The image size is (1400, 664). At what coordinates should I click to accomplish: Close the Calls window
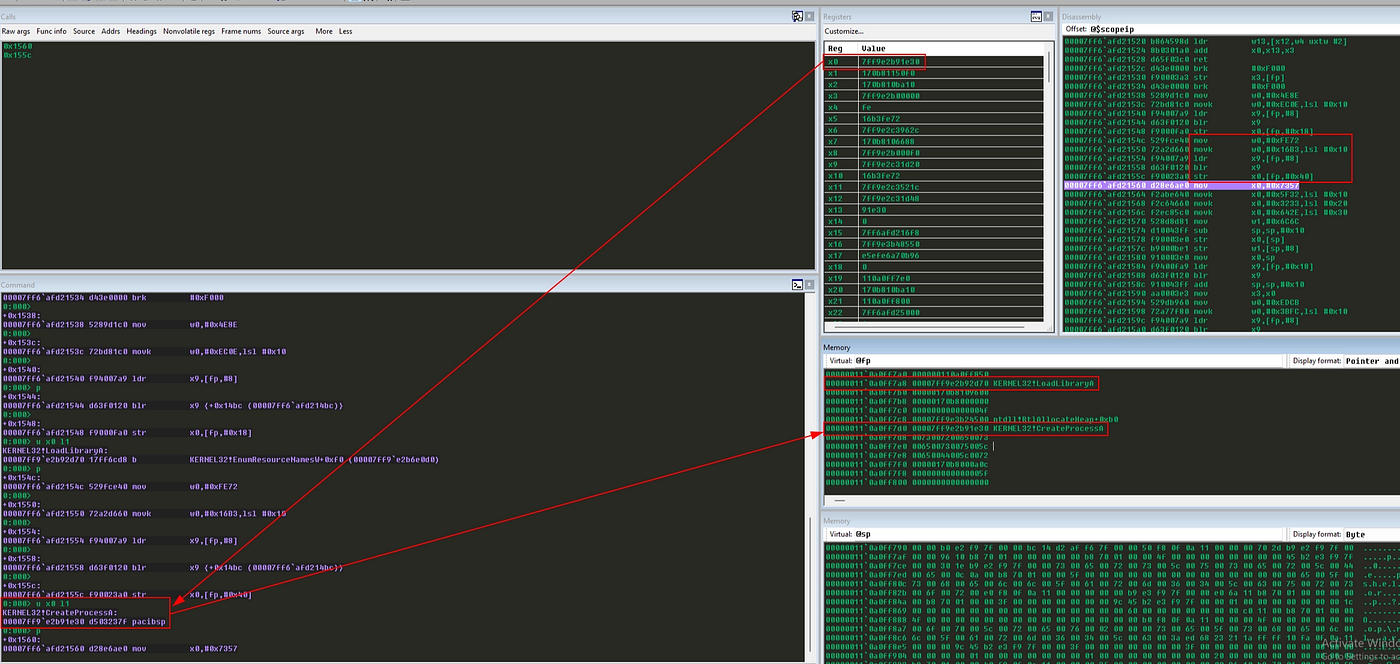(x=809, y=16)
